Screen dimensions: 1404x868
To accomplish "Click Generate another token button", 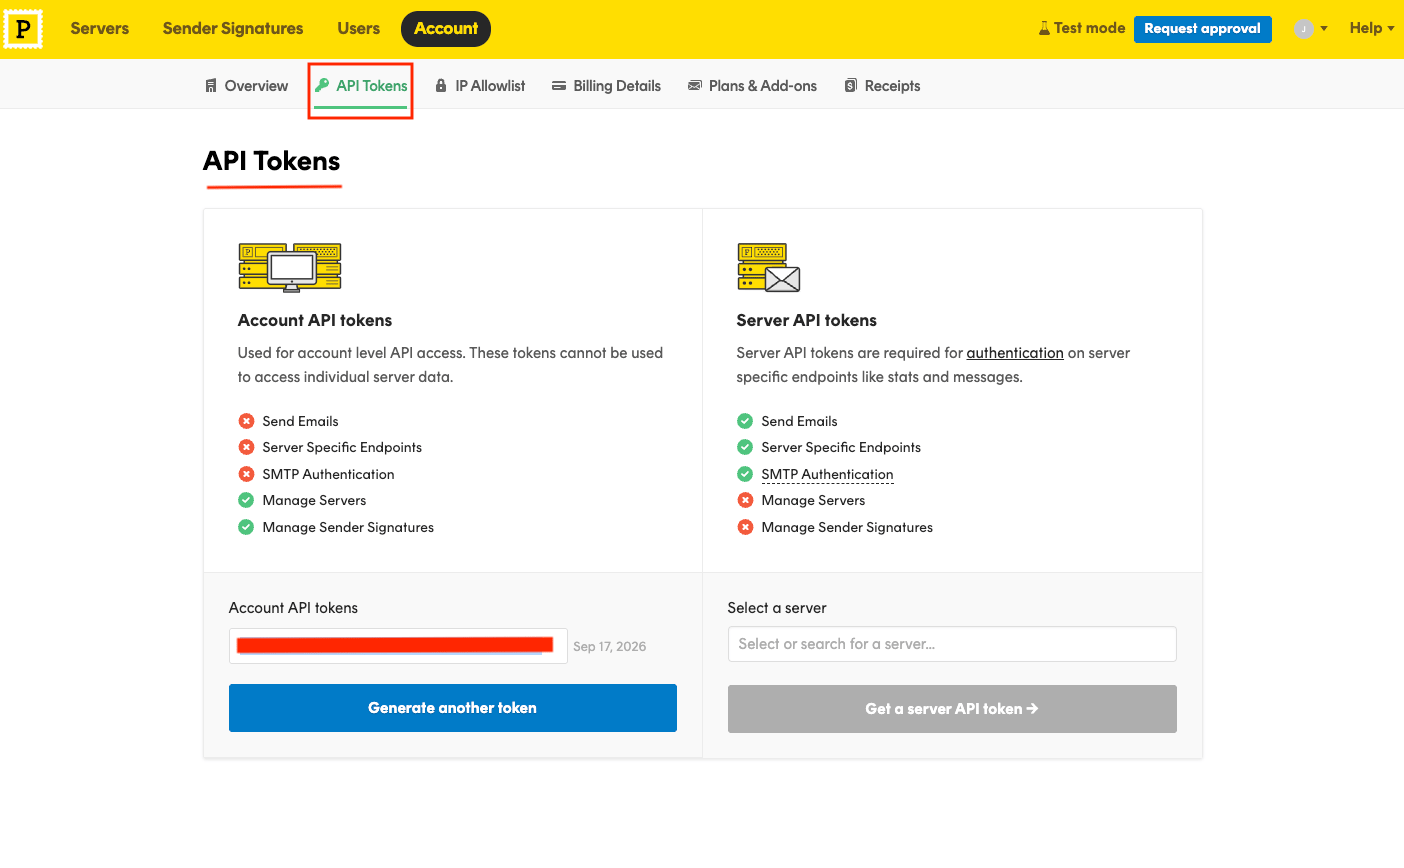I will point(453,708).
